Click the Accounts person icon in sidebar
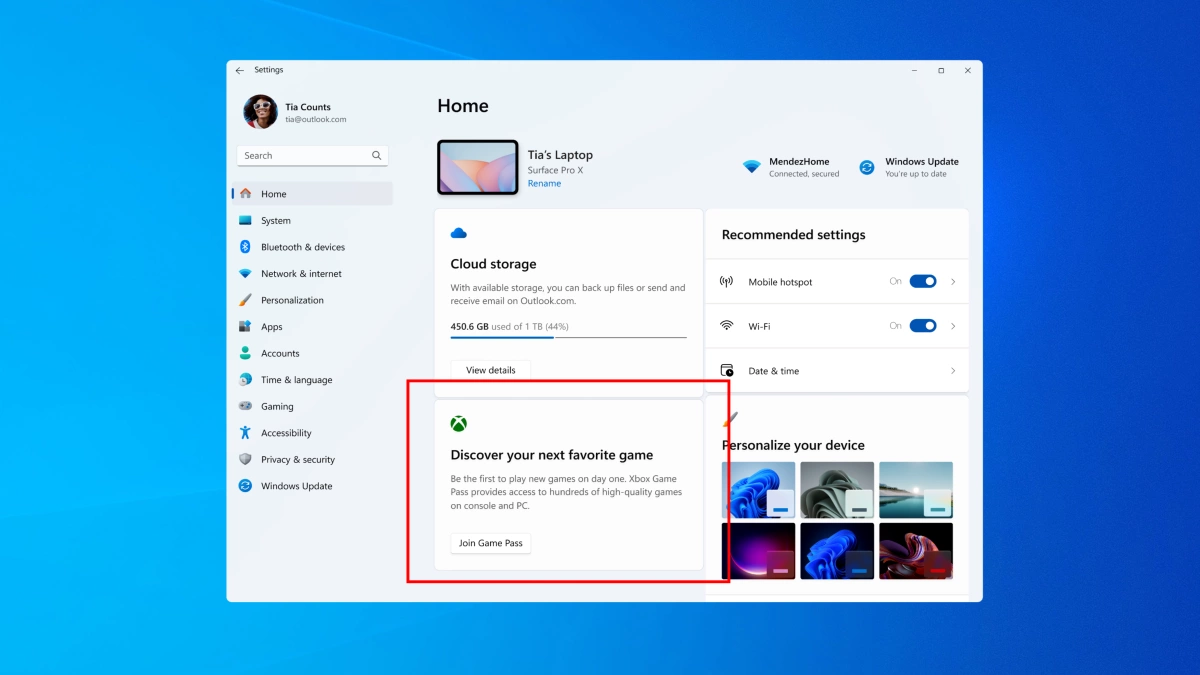Screen dimensions: 1200x675 click(x=245, y=353)
